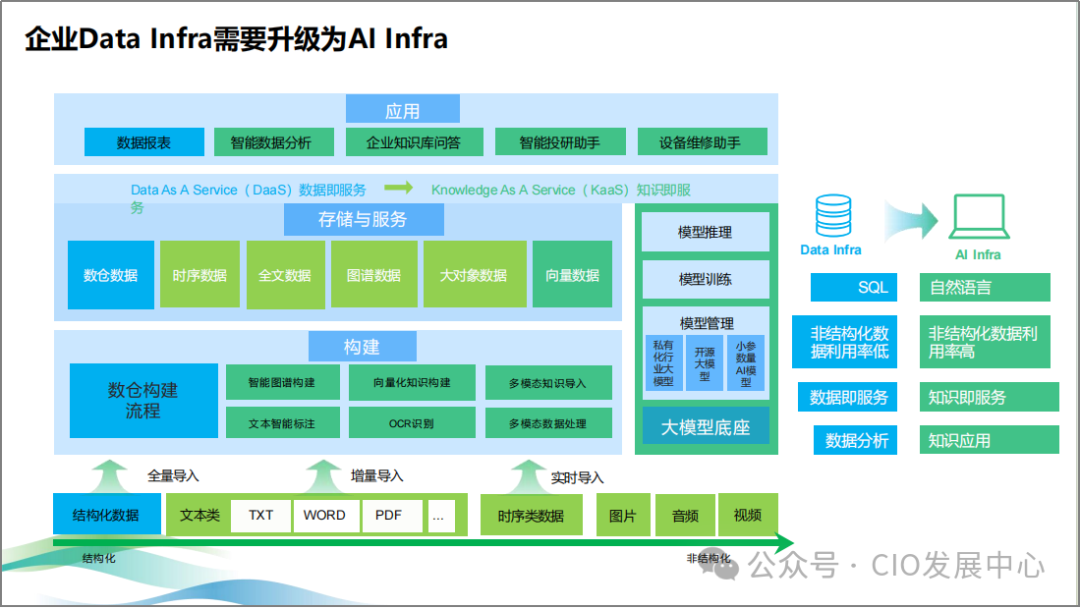Screen dimensions: 1080x608
Task: Select the 应用 header box
Action: (x=402, y=110)
